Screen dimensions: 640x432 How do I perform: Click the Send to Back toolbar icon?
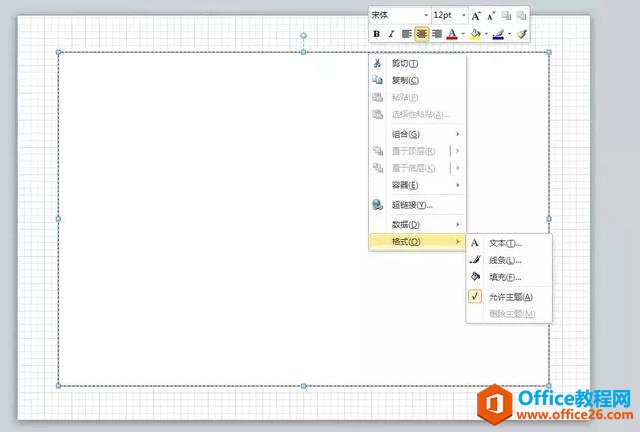click(521, 16)
